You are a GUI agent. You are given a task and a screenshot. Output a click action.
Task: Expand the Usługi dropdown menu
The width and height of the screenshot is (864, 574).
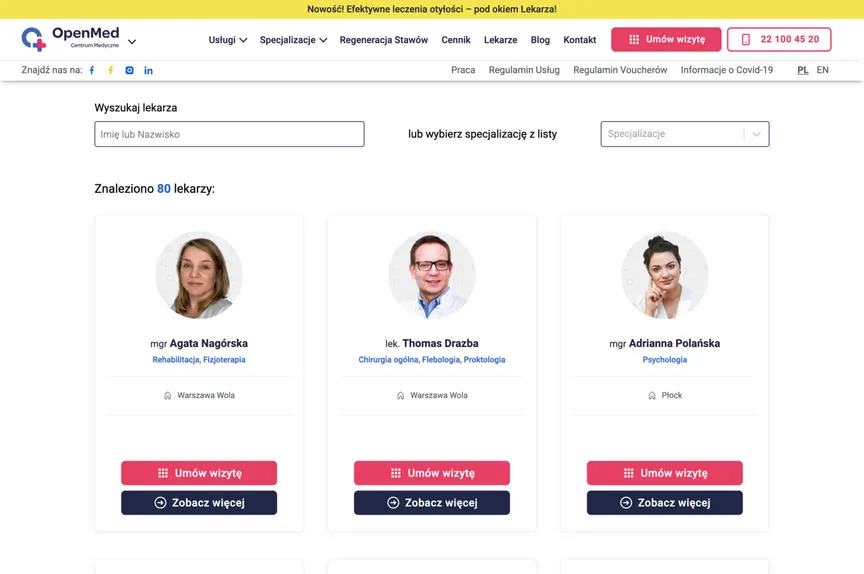tap(228, 40)
